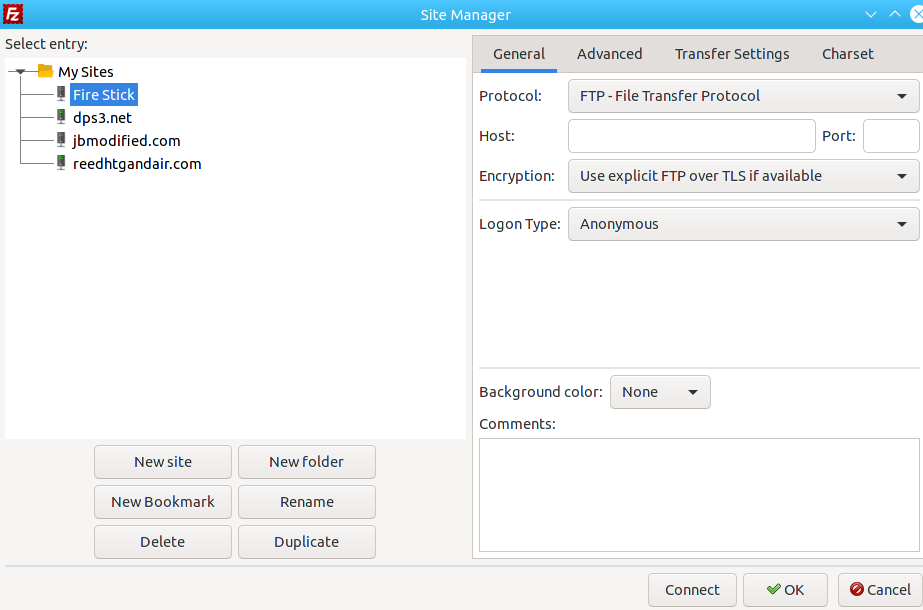Open the Logon Type dropdown

743,224
